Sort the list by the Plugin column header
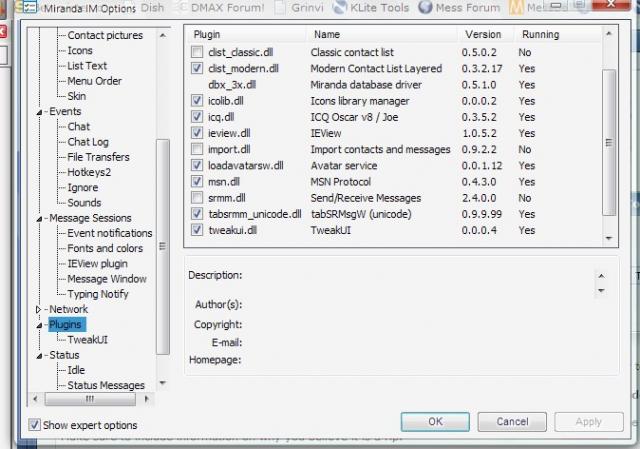Image resolution: width=640 pixels, height=449 pixels. (x=207, y=35)
